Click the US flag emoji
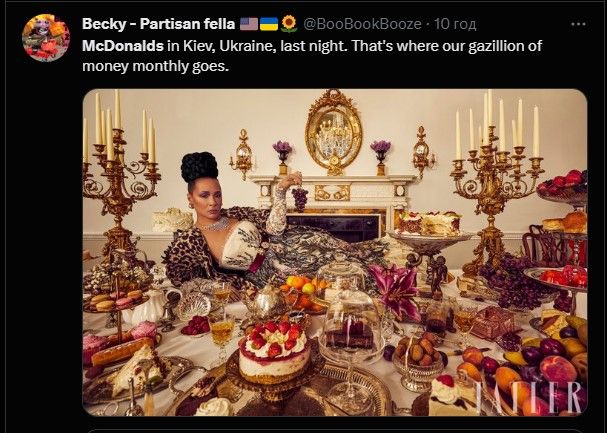Screen dimensions: 607x433 [x=248, y=23]
